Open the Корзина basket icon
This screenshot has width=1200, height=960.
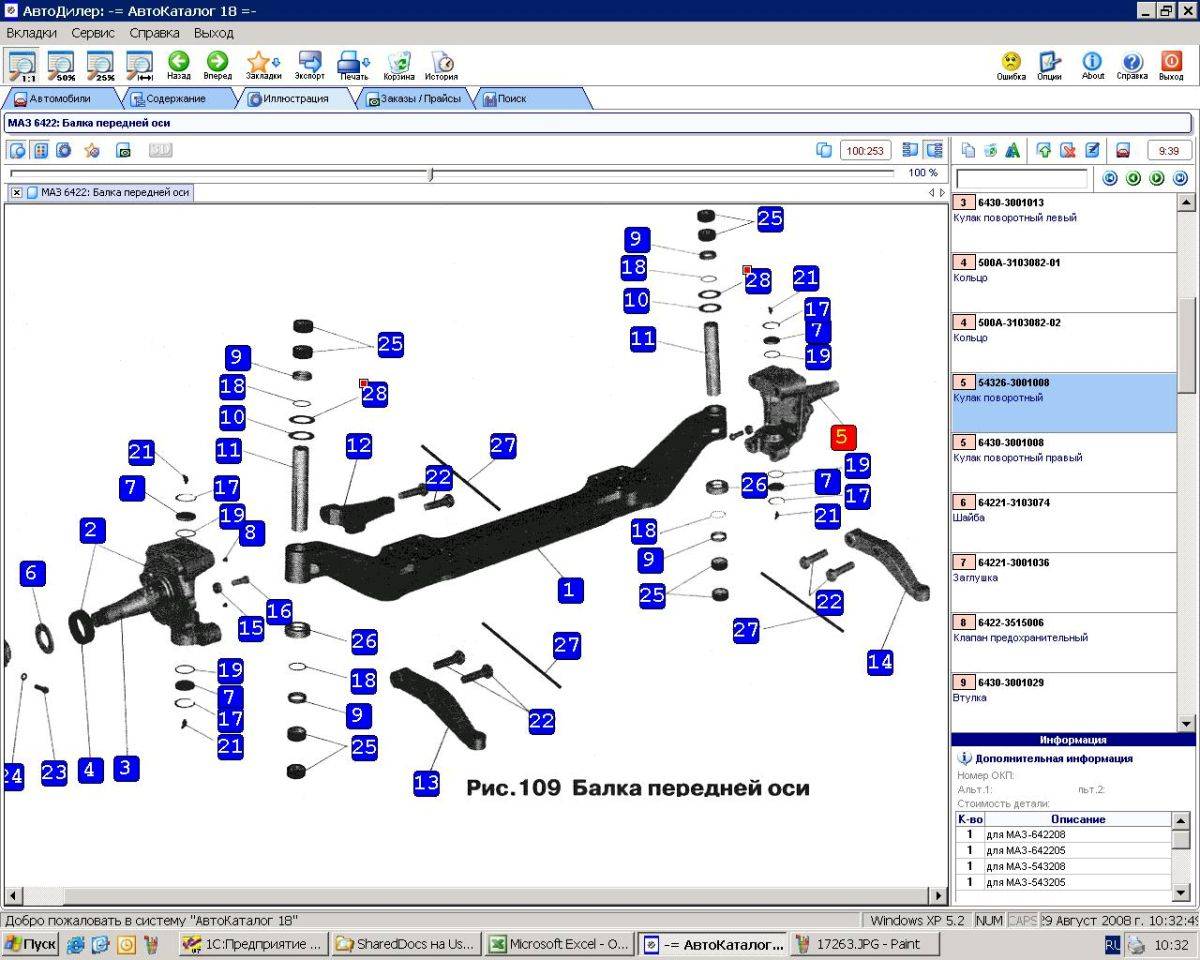coord(399,65)
